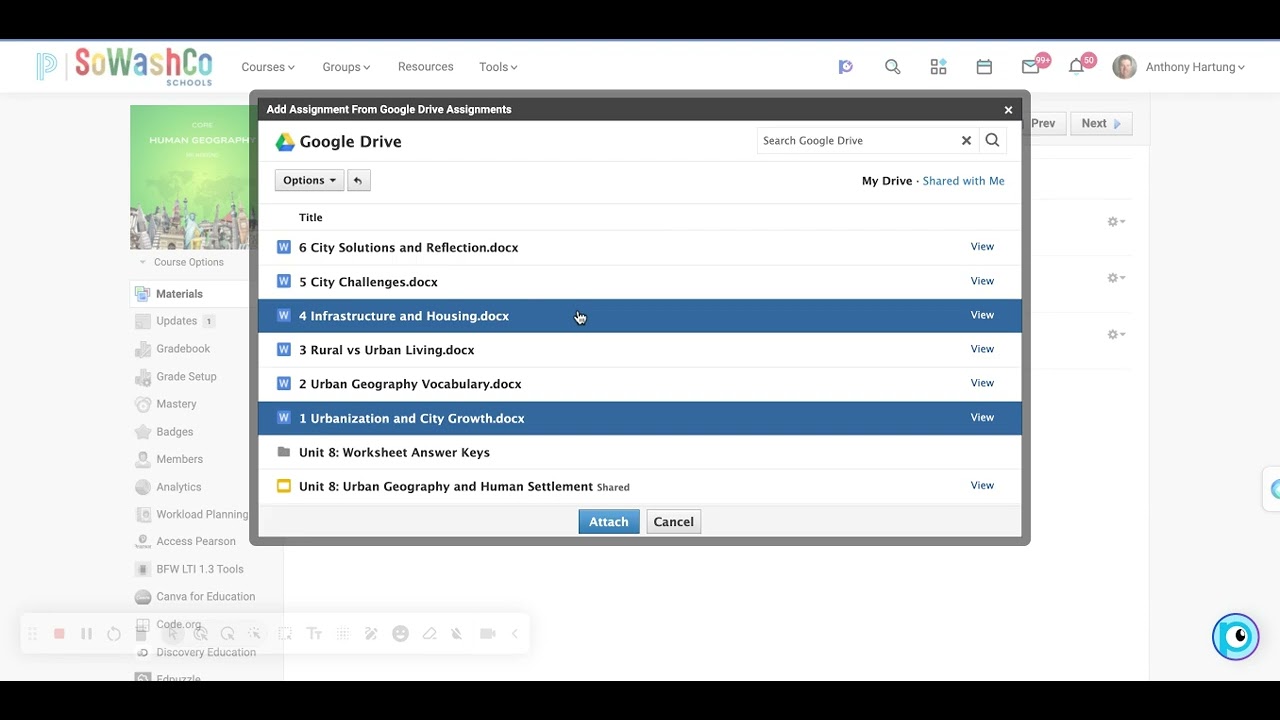Expand the Courses menu

pos(268,67)
